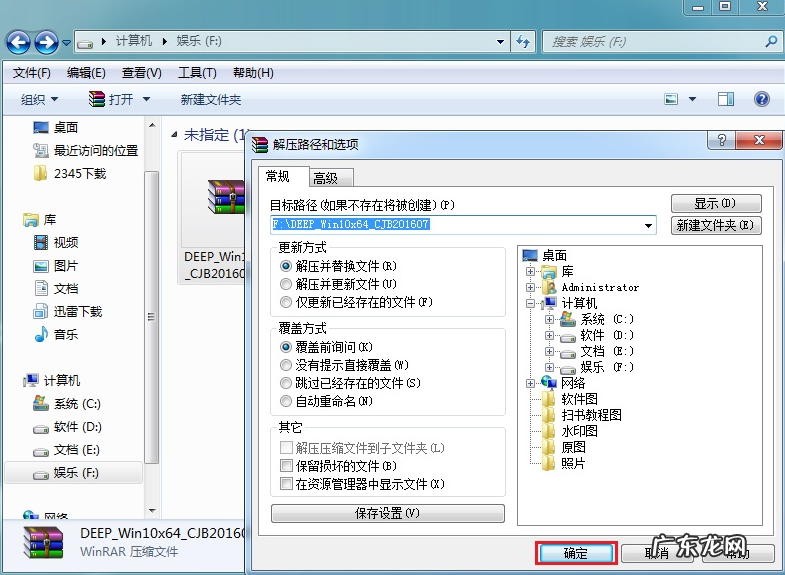This screenshot has height=575, width=785.
Task: Expand 软件 (D:) in dialog tree
Action: pos(549,335)
